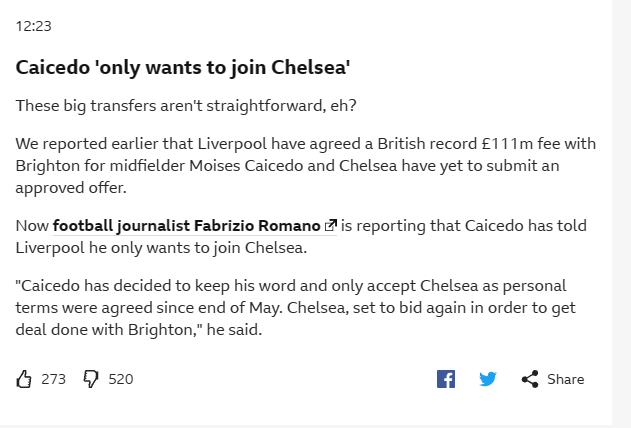Share the post via the Twitter bird icon
This screenshot has width=631, height=428.
[x=488, y=379]
